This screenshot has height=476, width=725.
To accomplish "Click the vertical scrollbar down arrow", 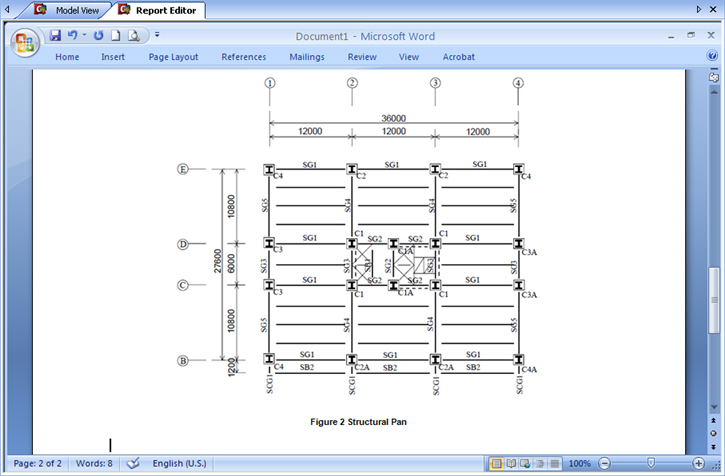I will 713,406.
